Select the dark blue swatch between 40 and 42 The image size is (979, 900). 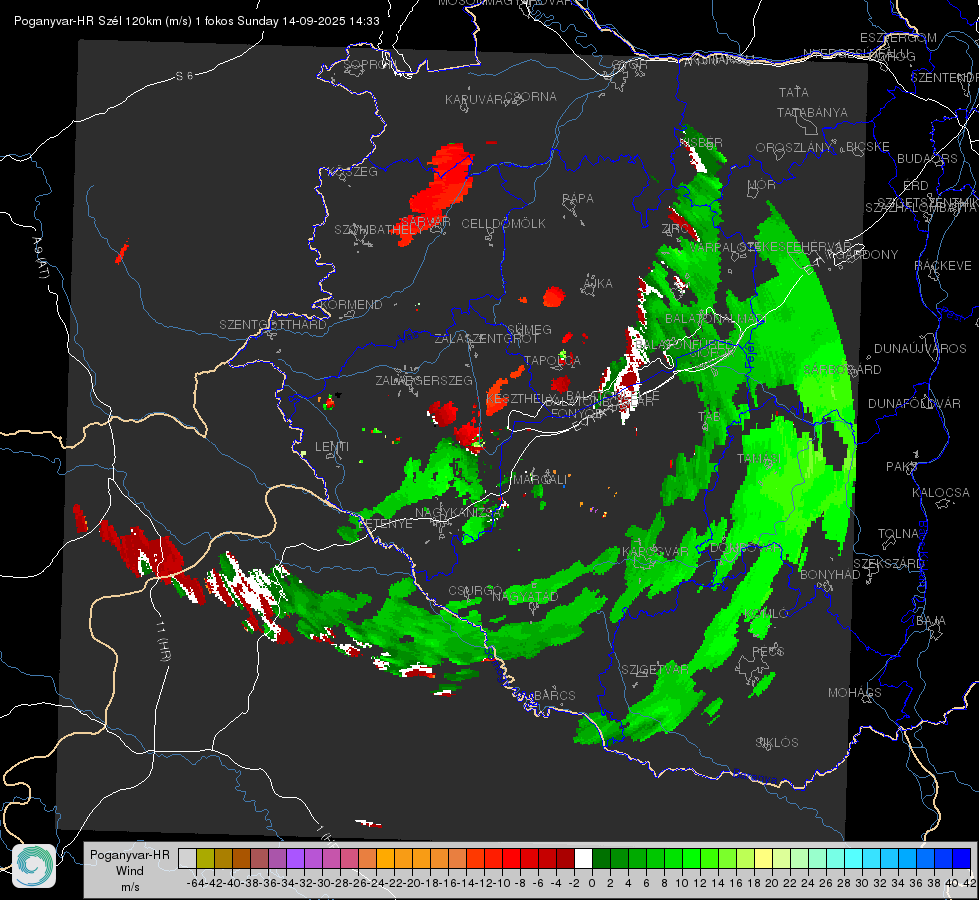[x=962, y=858]
